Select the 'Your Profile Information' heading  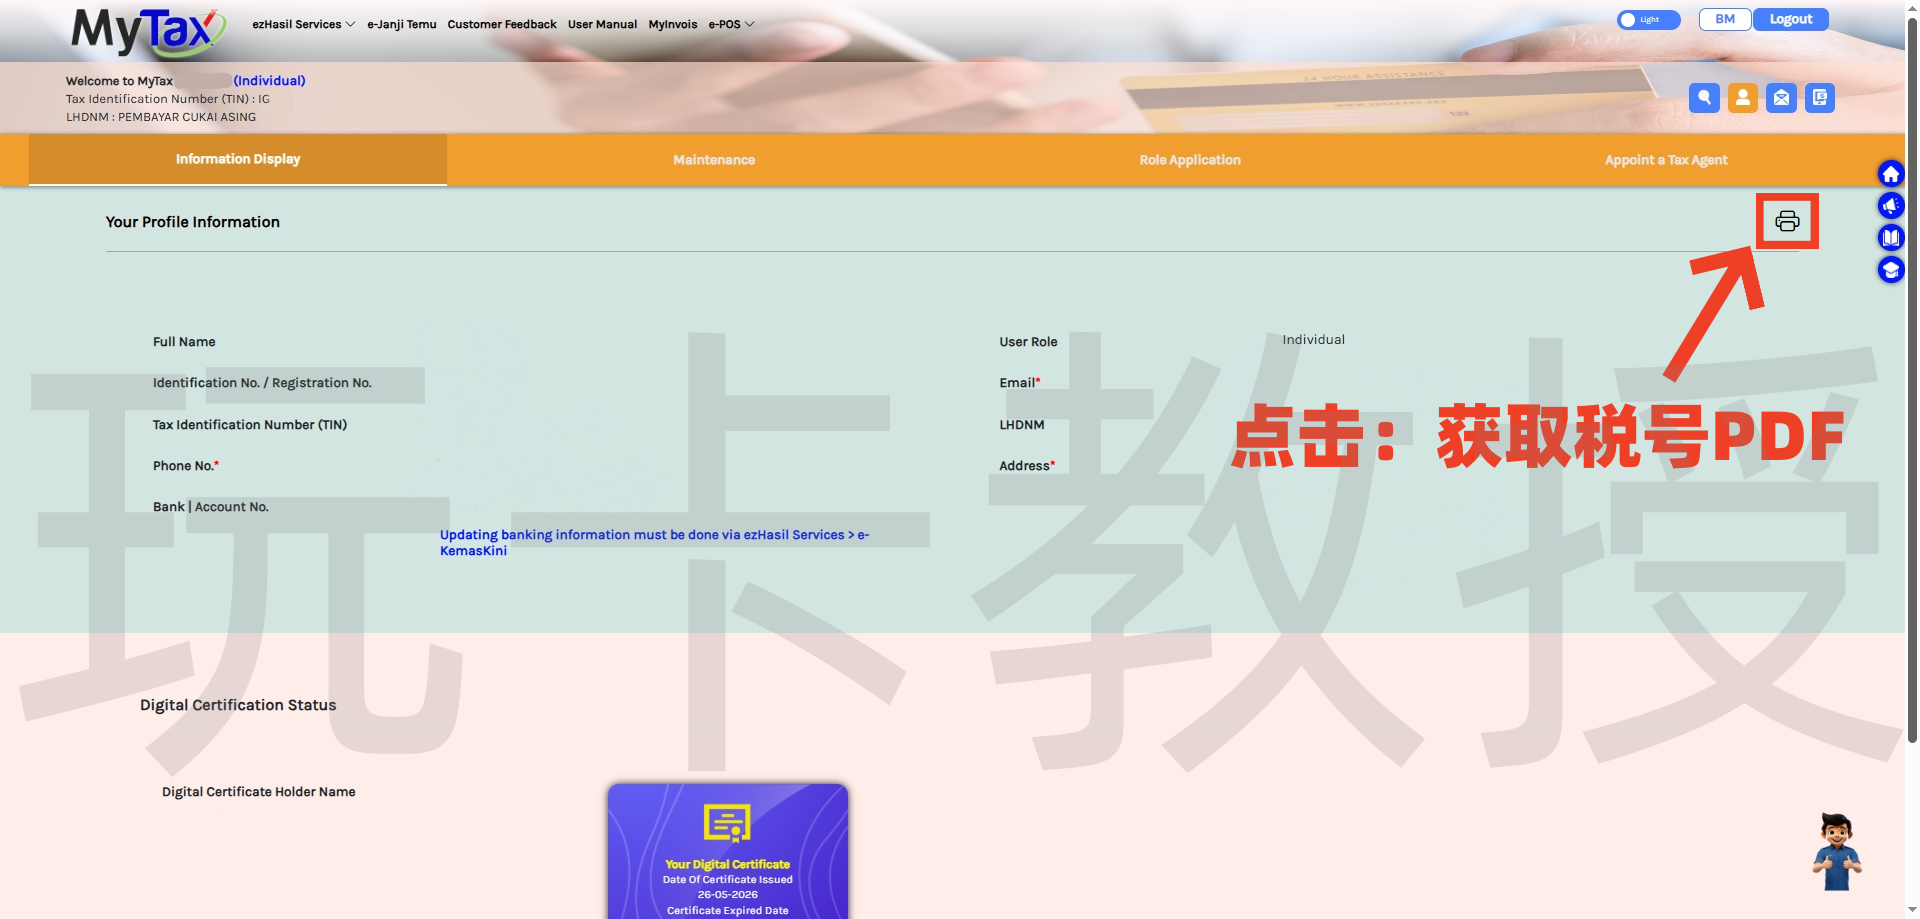[x=193, y=222]
